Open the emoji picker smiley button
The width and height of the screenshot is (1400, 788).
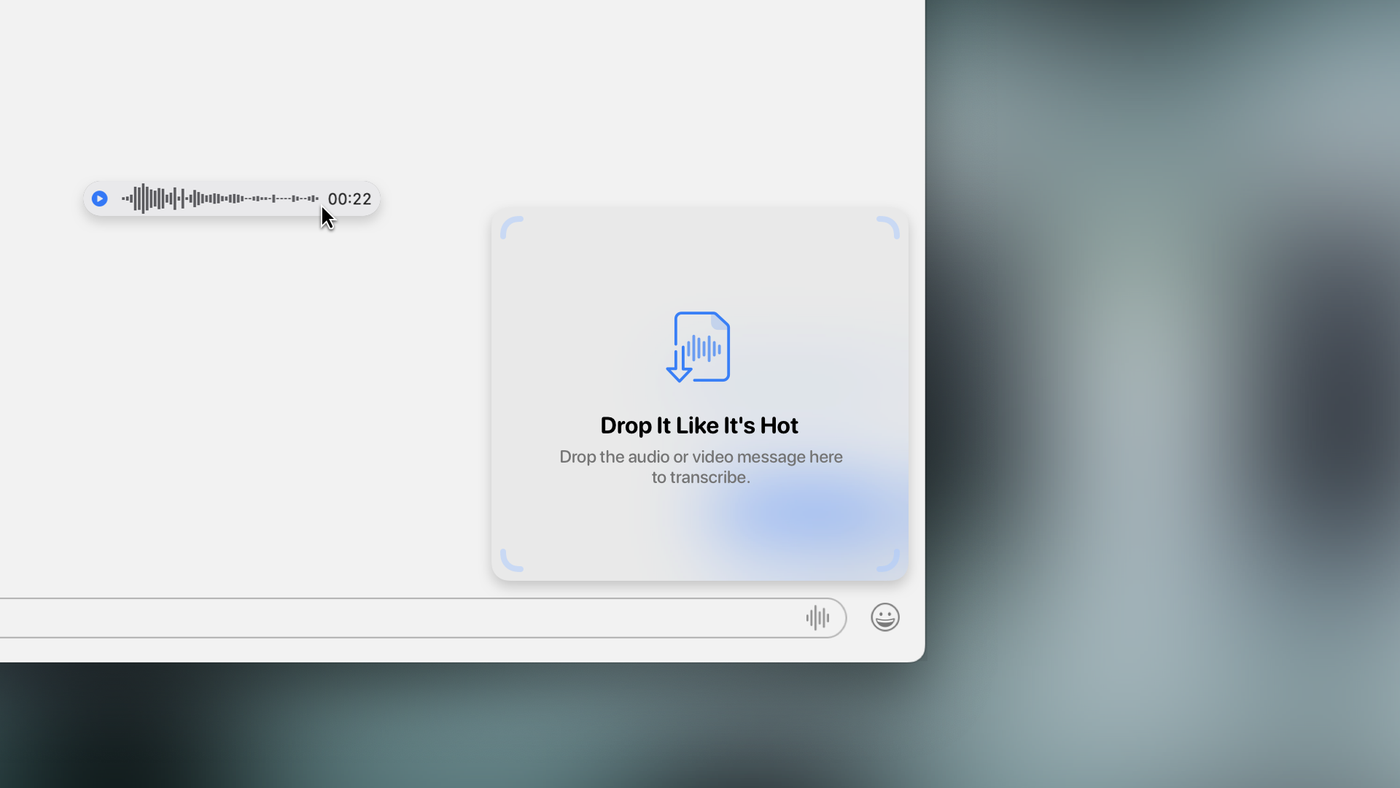[x=885, y=618]
